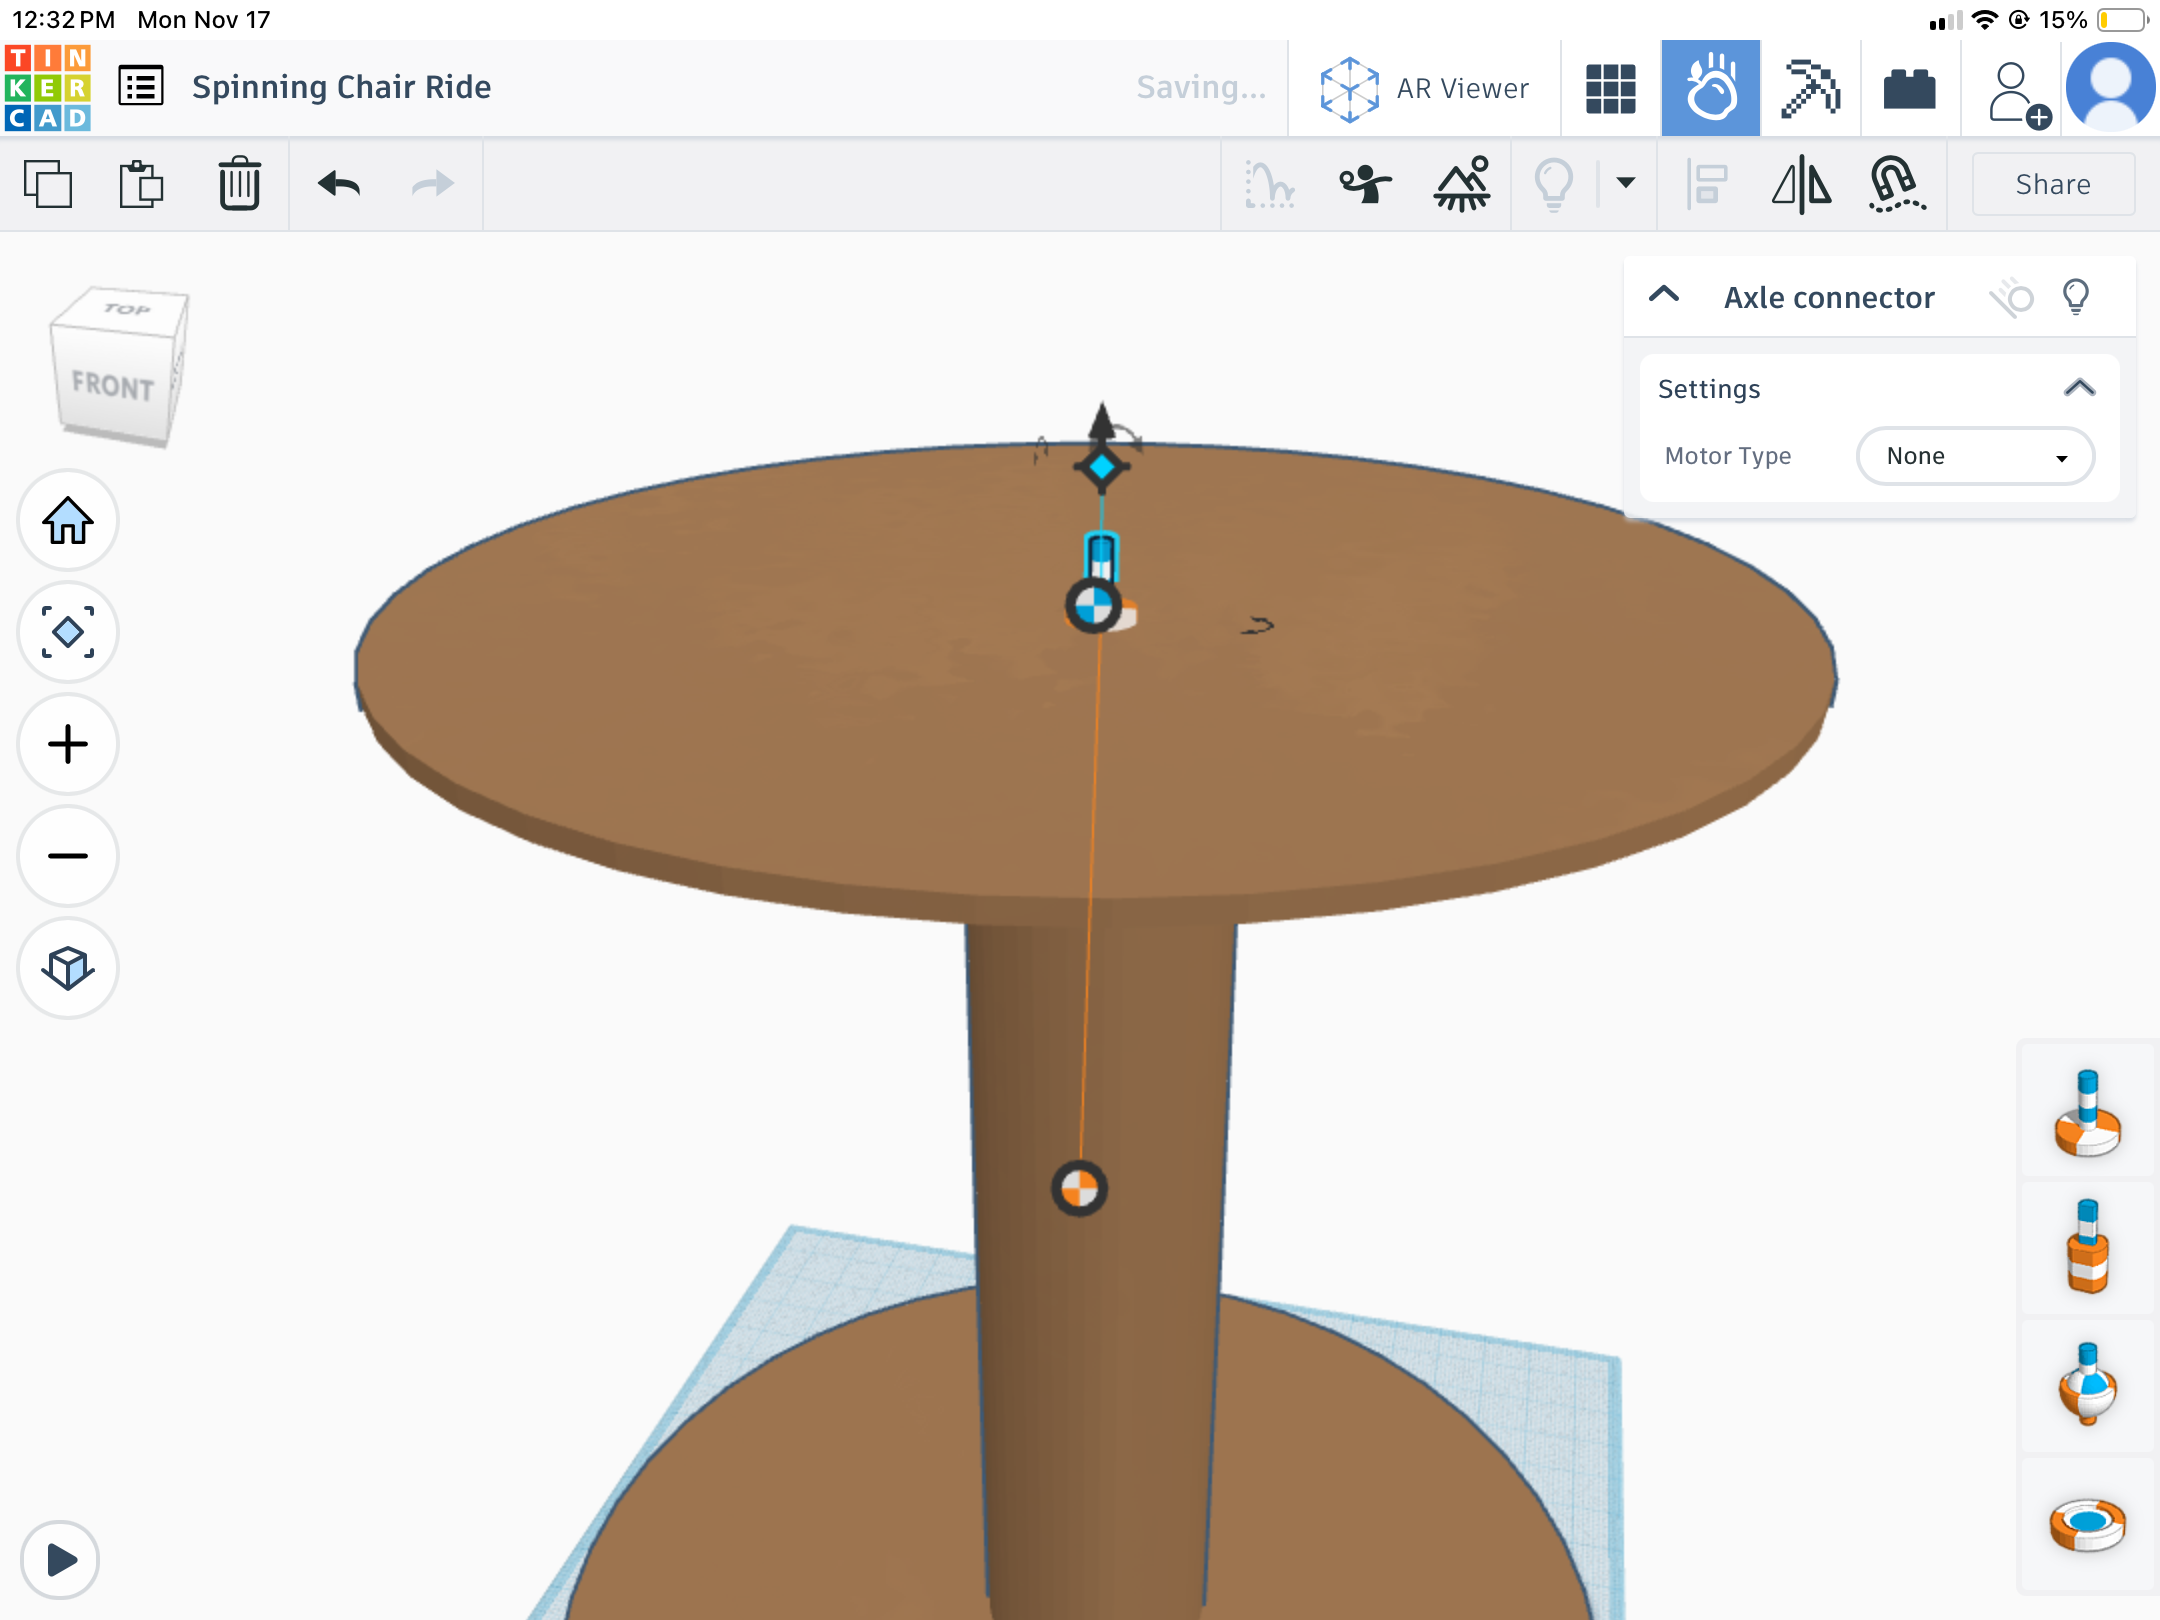This screenshot has height=1620, width=2160.
Task: Click the throwable object bounce icon
Action: [1270, 184]
